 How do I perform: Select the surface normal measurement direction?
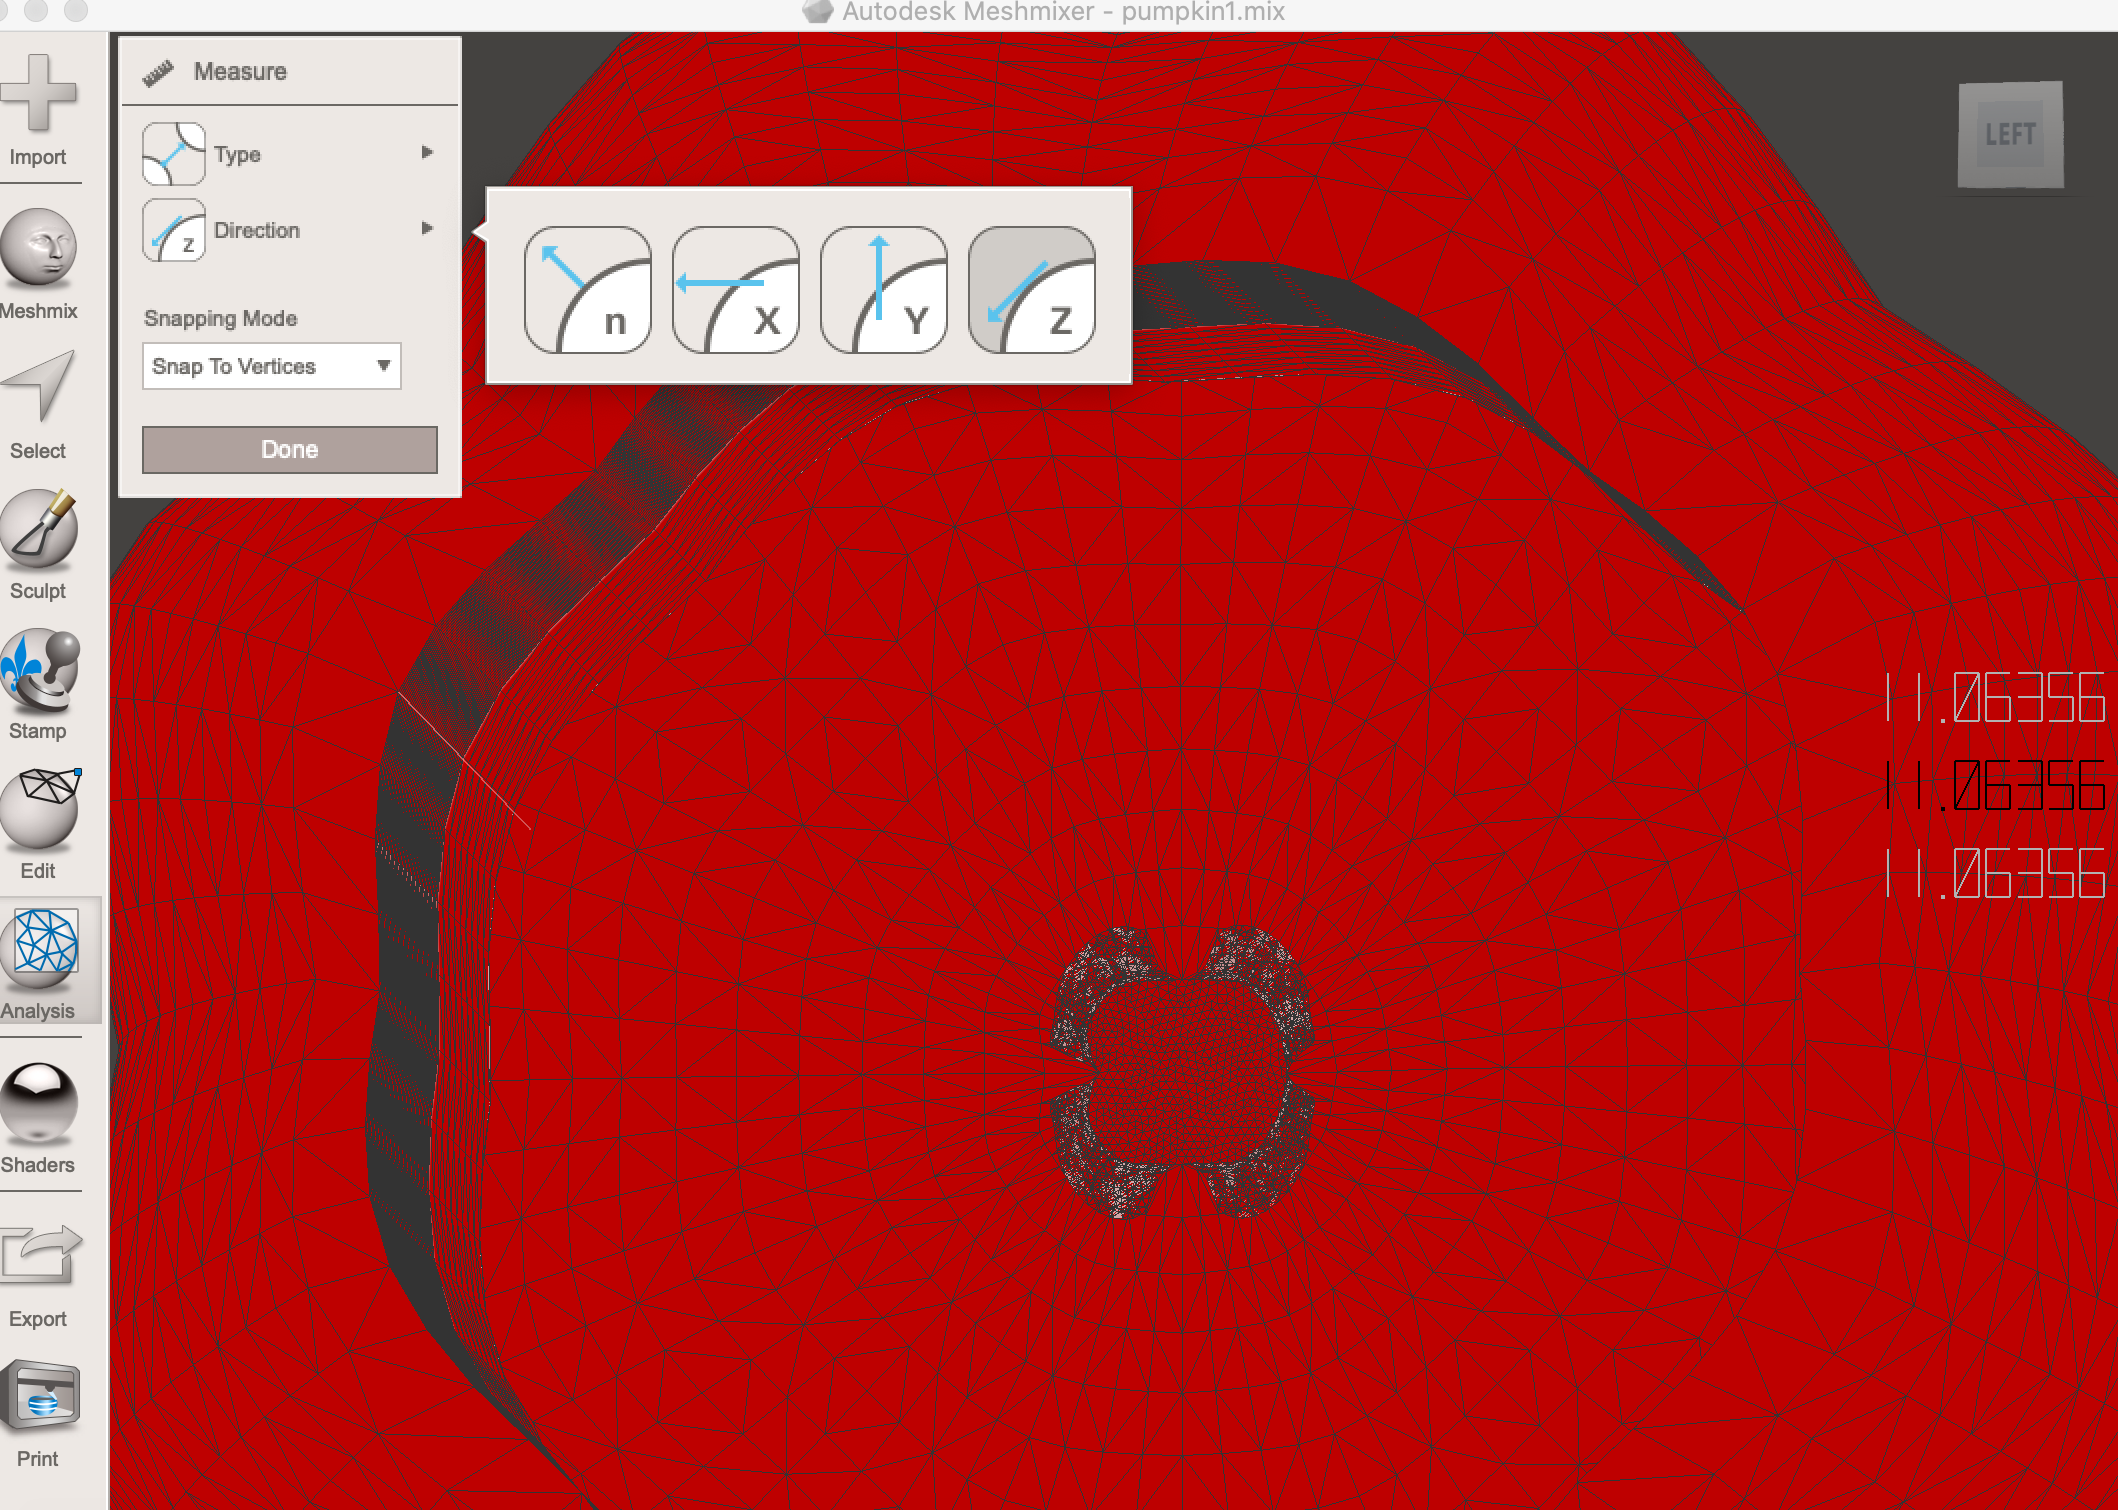pyautogui.click(x=589, y=290)
